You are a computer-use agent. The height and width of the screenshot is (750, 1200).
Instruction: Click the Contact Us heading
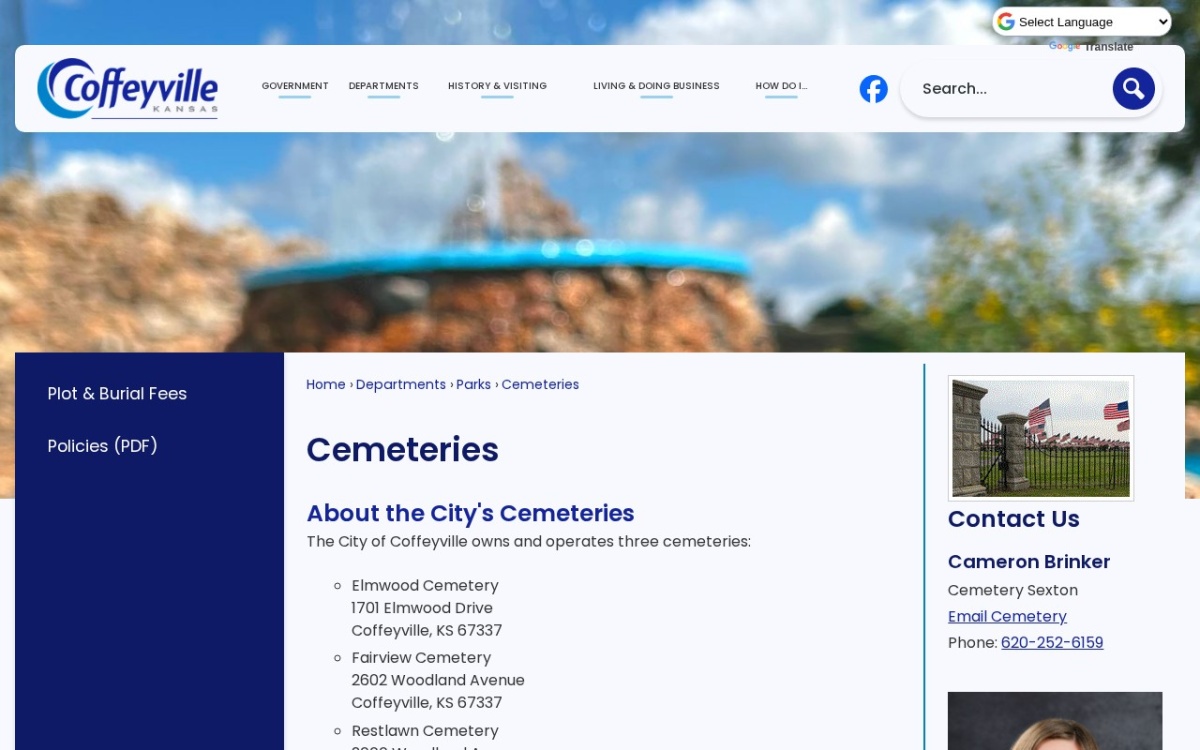click(1014, 519)
